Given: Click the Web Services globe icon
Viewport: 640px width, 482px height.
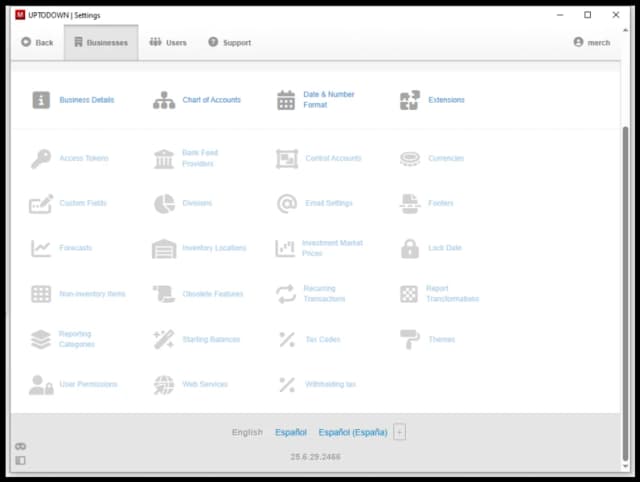Looking at the screenshot, I should (164, 385).
